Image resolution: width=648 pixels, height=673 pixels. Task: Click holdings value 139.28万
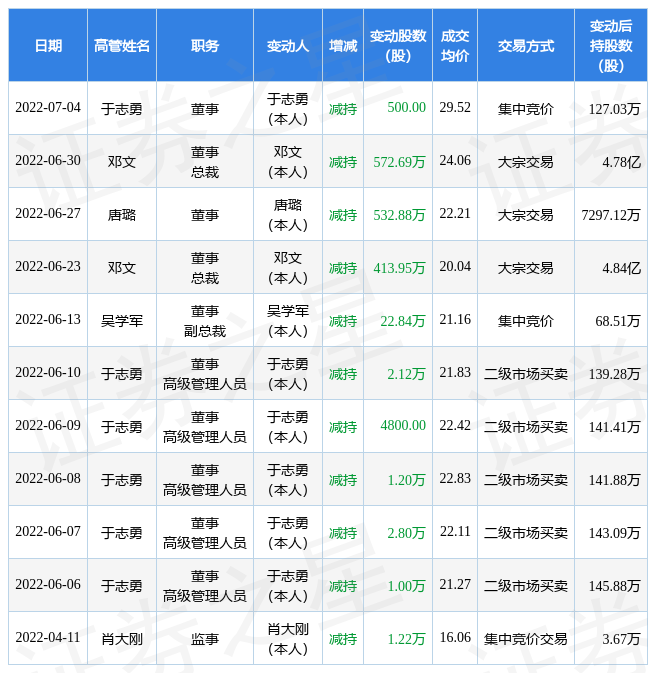click(615, 374)
